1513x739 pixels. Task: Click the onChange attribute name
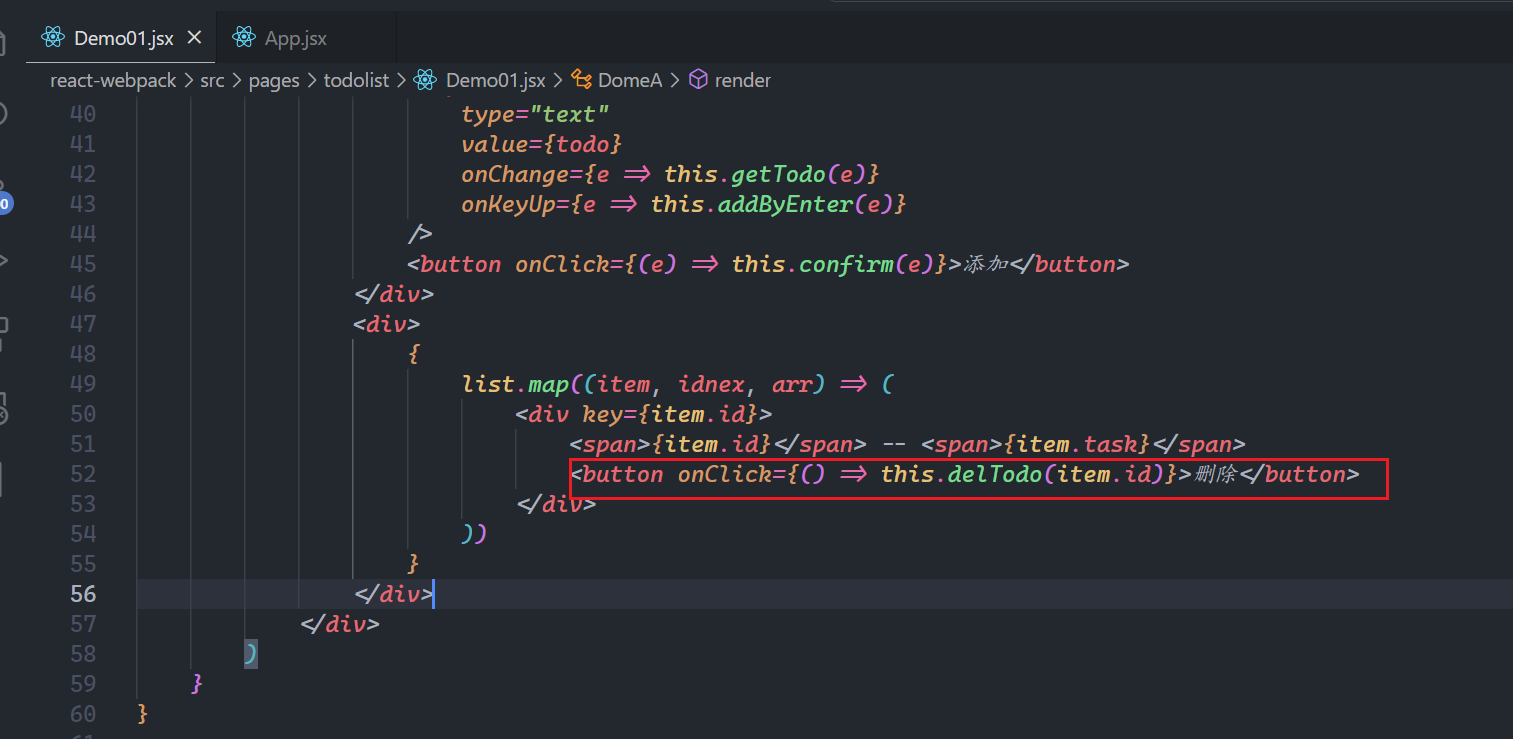click(515, 174)
